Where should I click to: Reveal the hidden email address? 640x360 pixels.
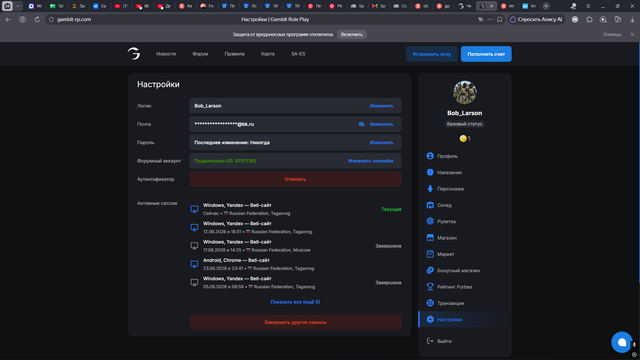(361, 124)
